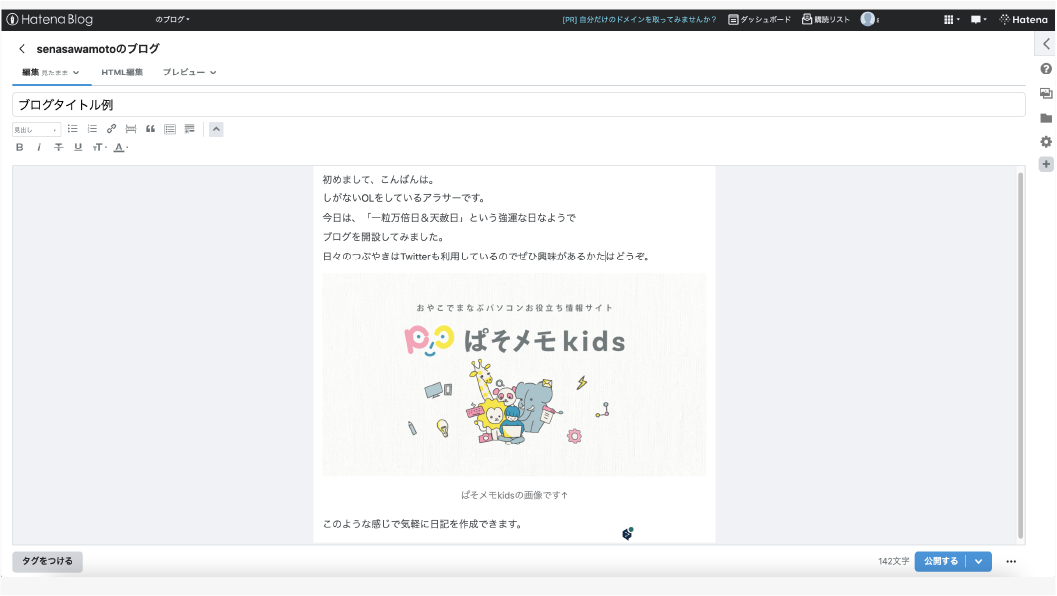This screenshot has height=596, width=1057.
Task: Open the services grid menu
Action: [x=951, y=20]
